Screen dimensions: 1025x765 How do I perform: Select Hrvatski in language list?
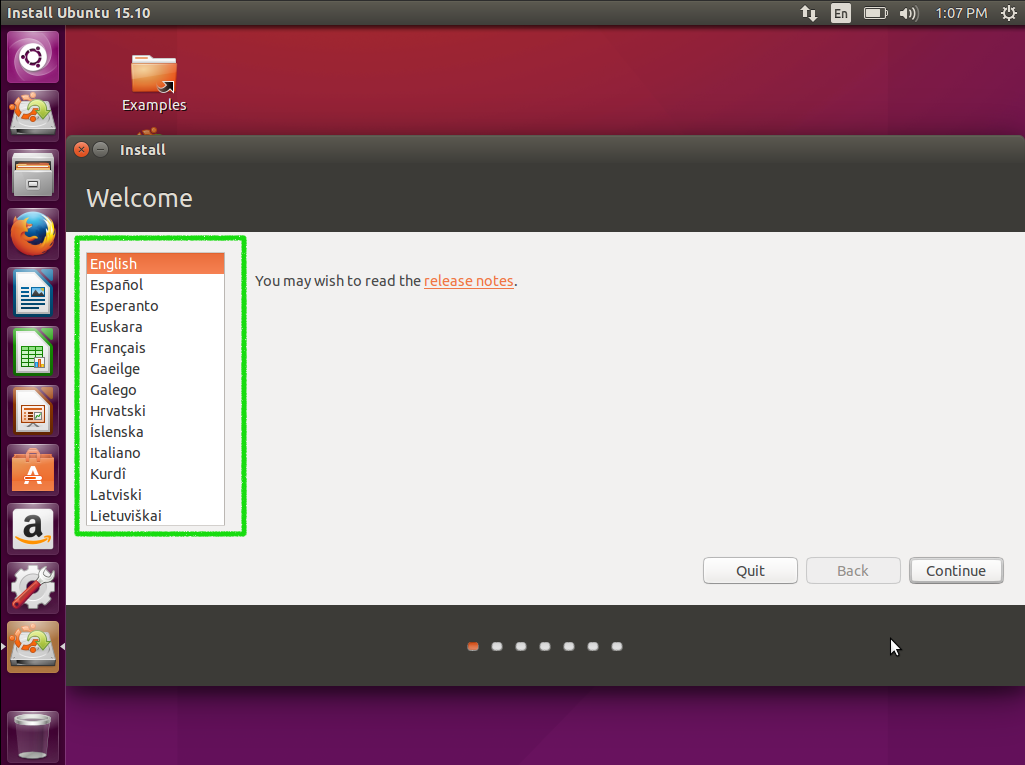point(156,411)
